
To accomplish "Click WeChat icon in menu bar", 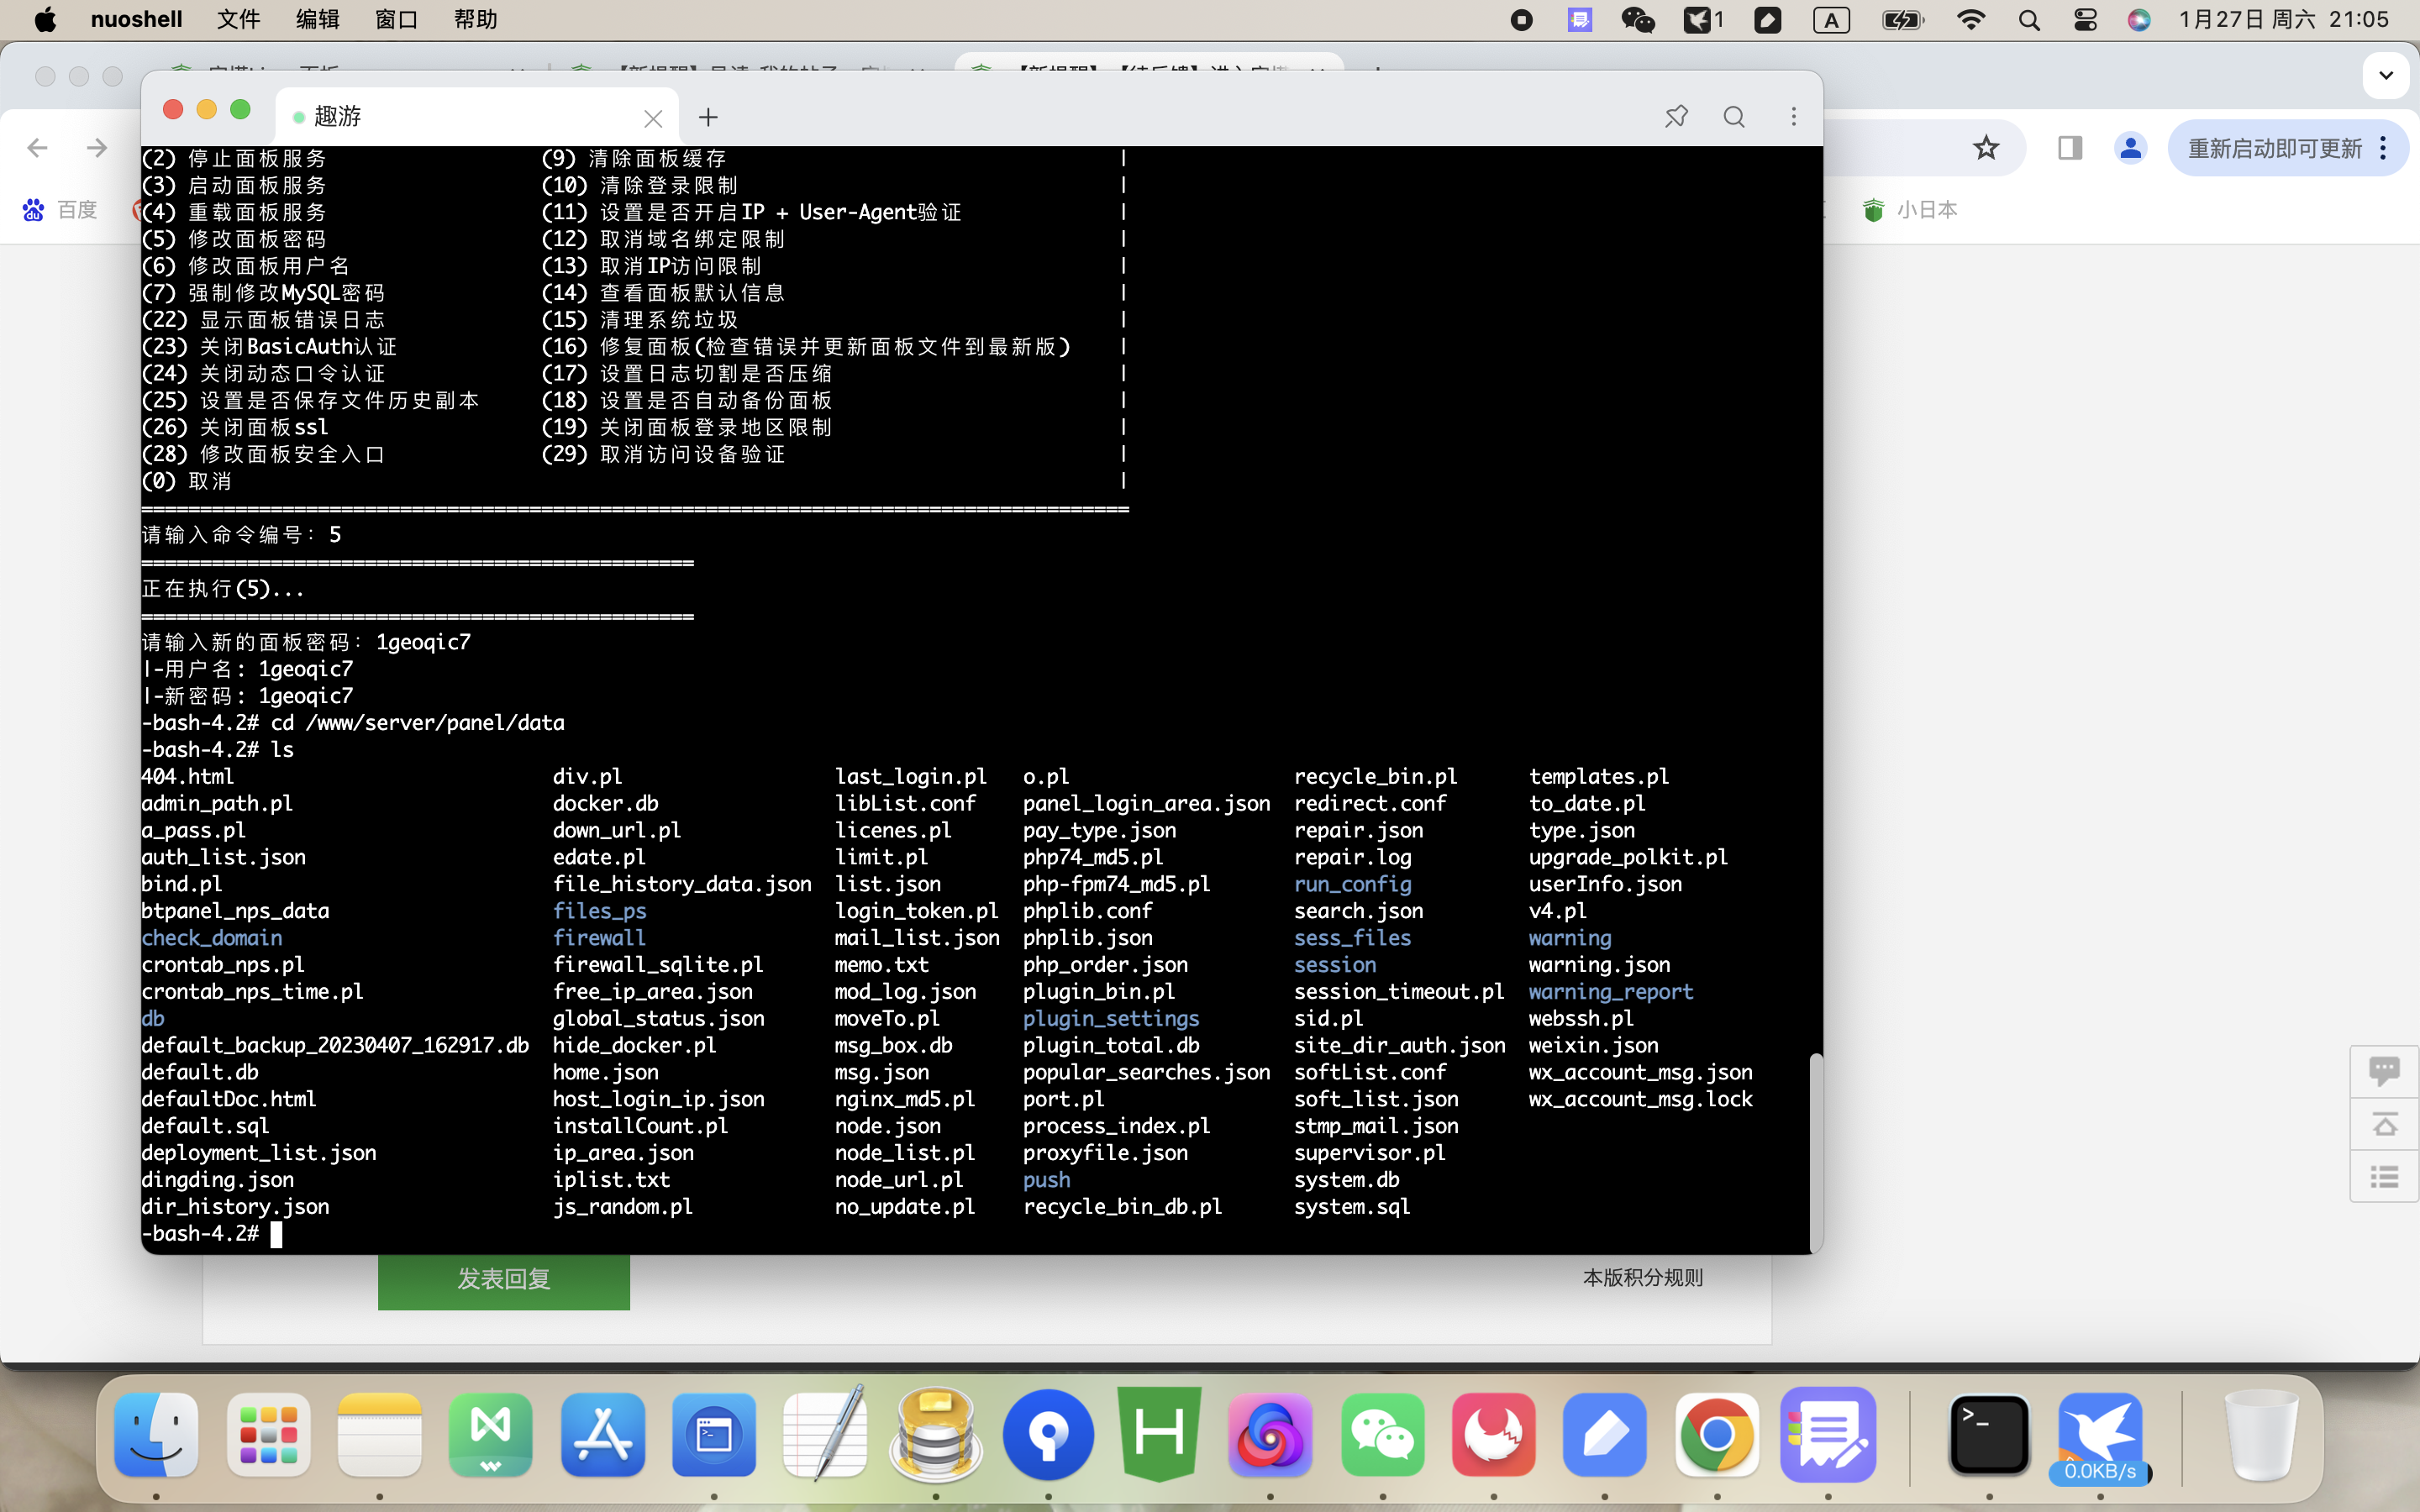I will 1638,19.
